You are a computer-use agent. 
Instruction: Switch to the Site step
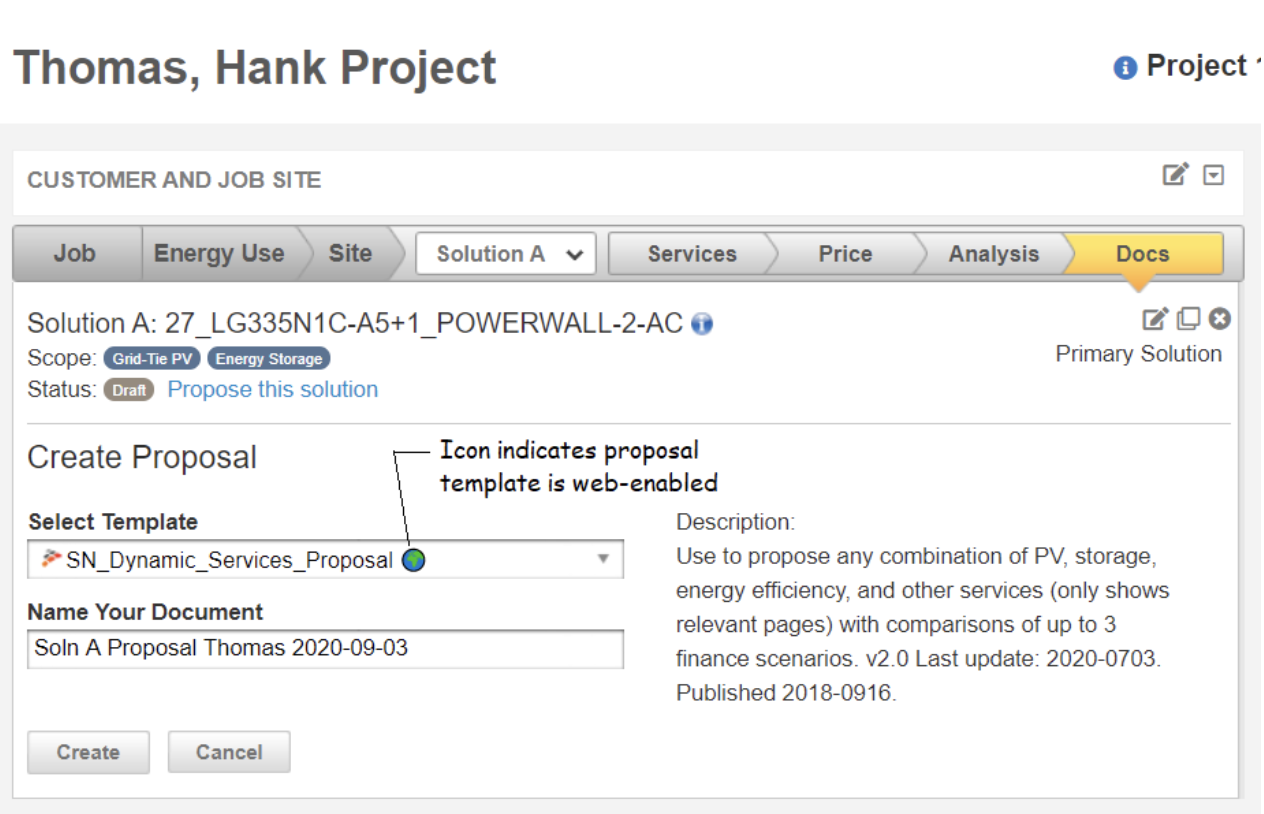(350, 254)
